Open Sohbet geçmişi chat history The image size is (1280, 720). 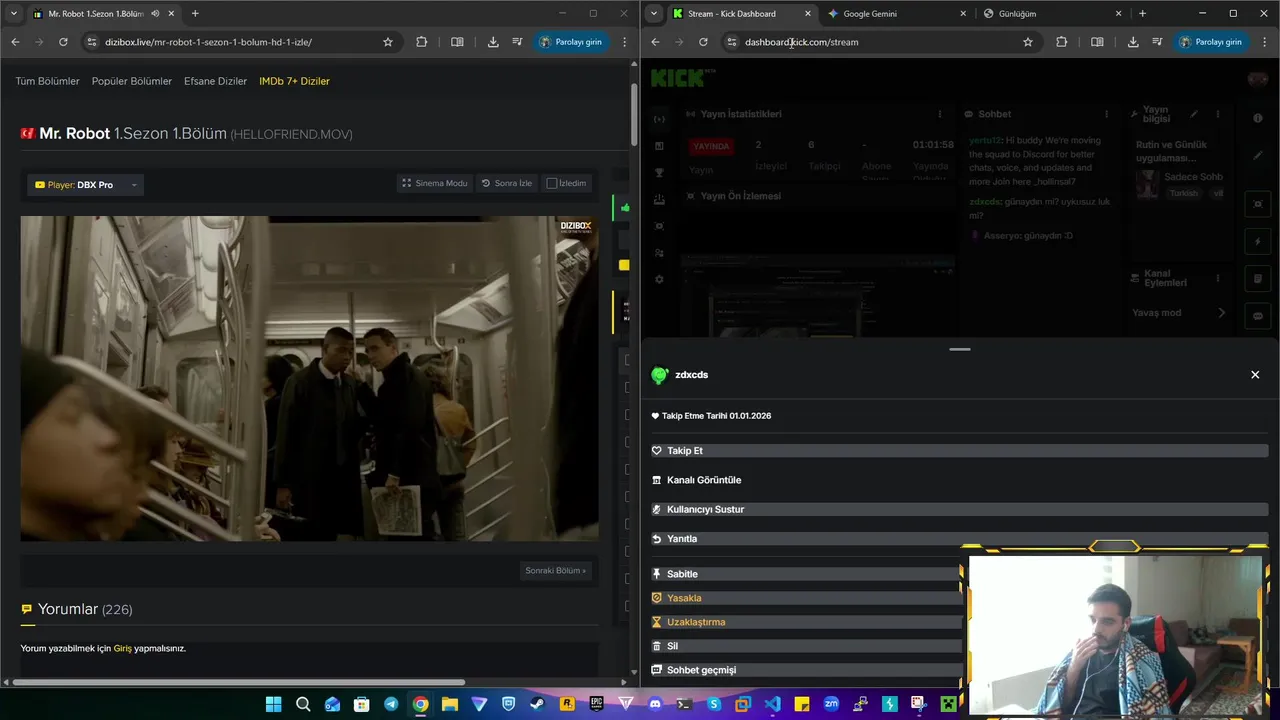tap(805, 670)
